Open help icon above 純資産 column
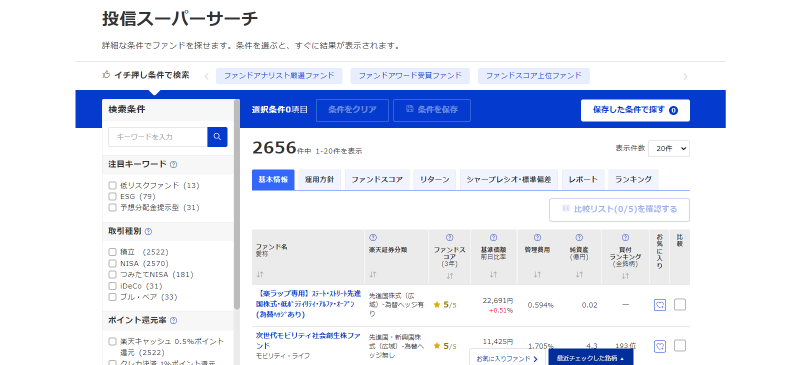The image size is (801, 365). point(579,237)
